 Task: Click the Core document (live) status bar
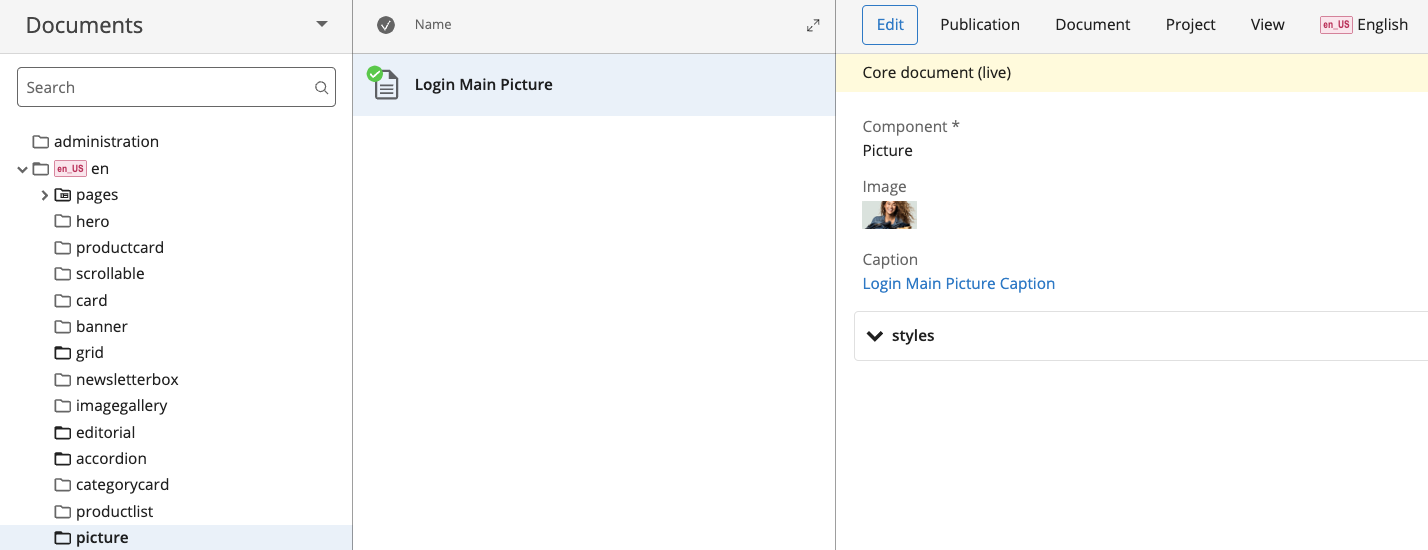(1132, 73)
